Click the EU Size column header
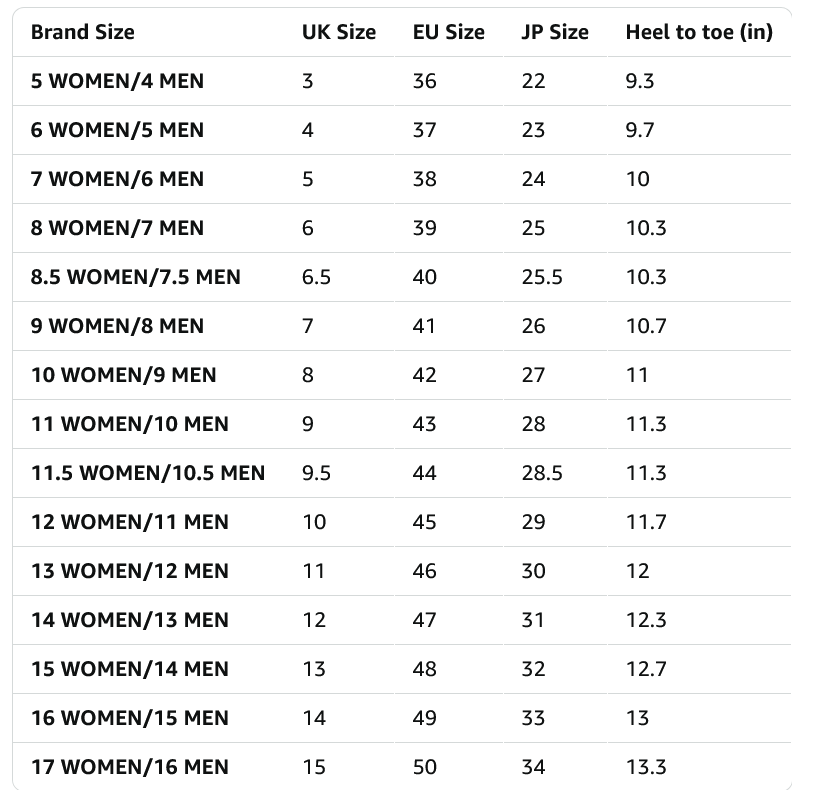 (x=448, y=32)
